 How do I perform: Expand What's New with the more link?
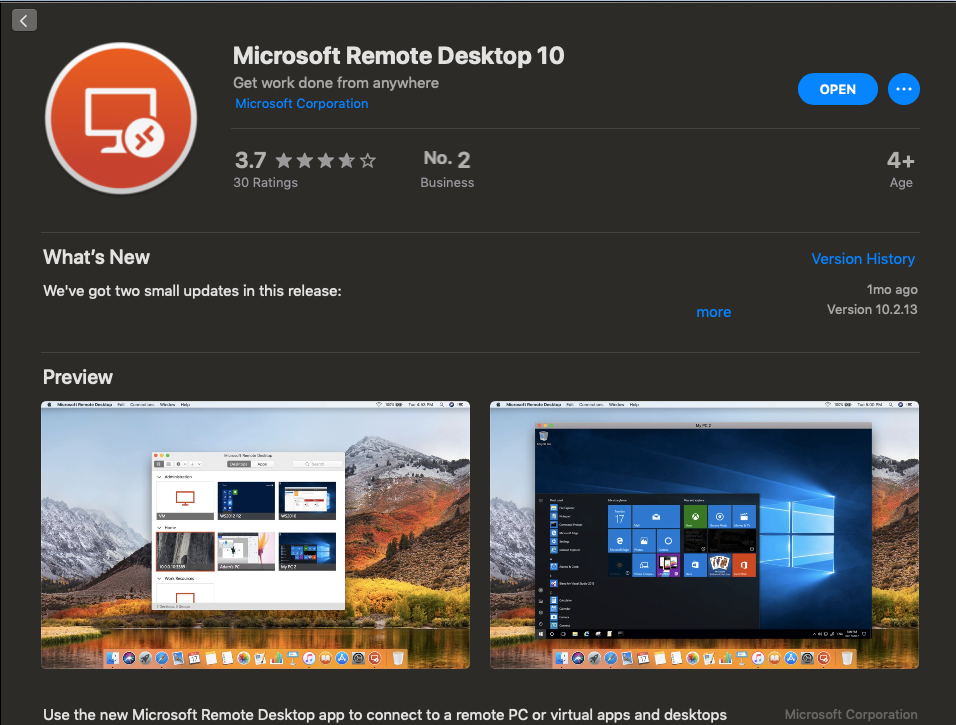[713, 312]
